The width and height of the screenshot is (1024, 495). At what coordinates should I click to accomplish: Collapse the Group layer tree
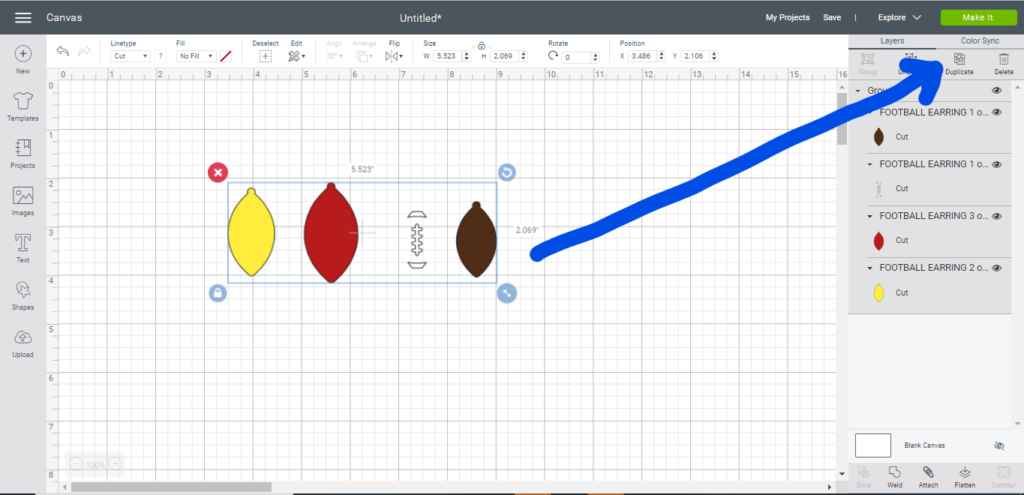[858, 91]
